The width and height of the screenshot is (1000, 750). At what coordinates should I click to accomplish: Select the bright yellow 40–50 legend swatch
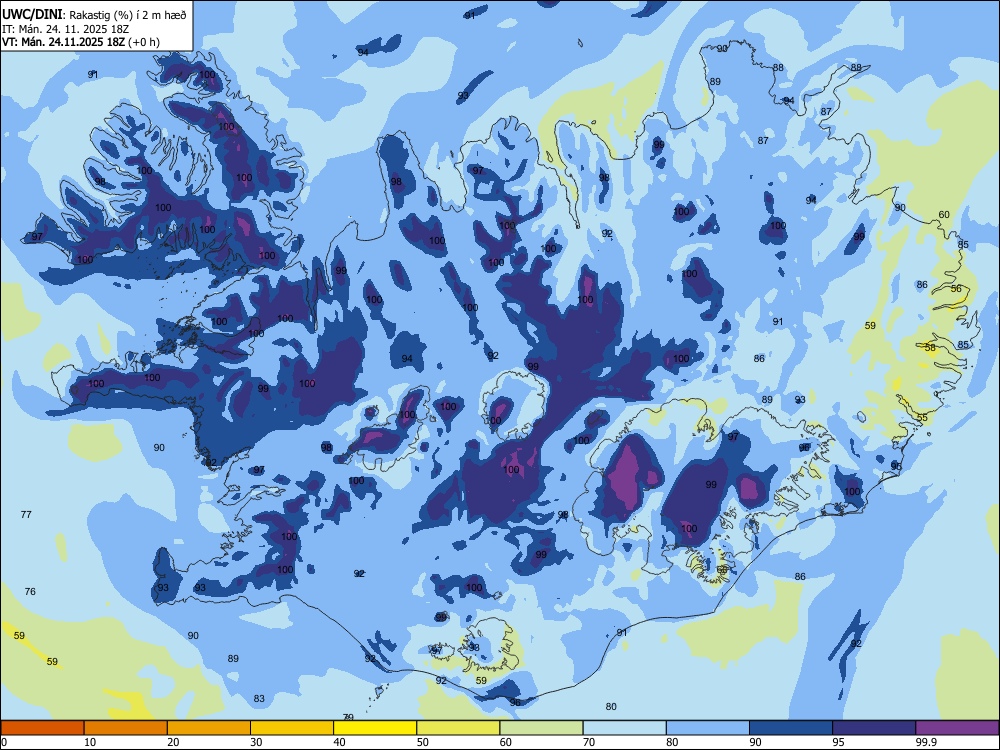point(375,728)
